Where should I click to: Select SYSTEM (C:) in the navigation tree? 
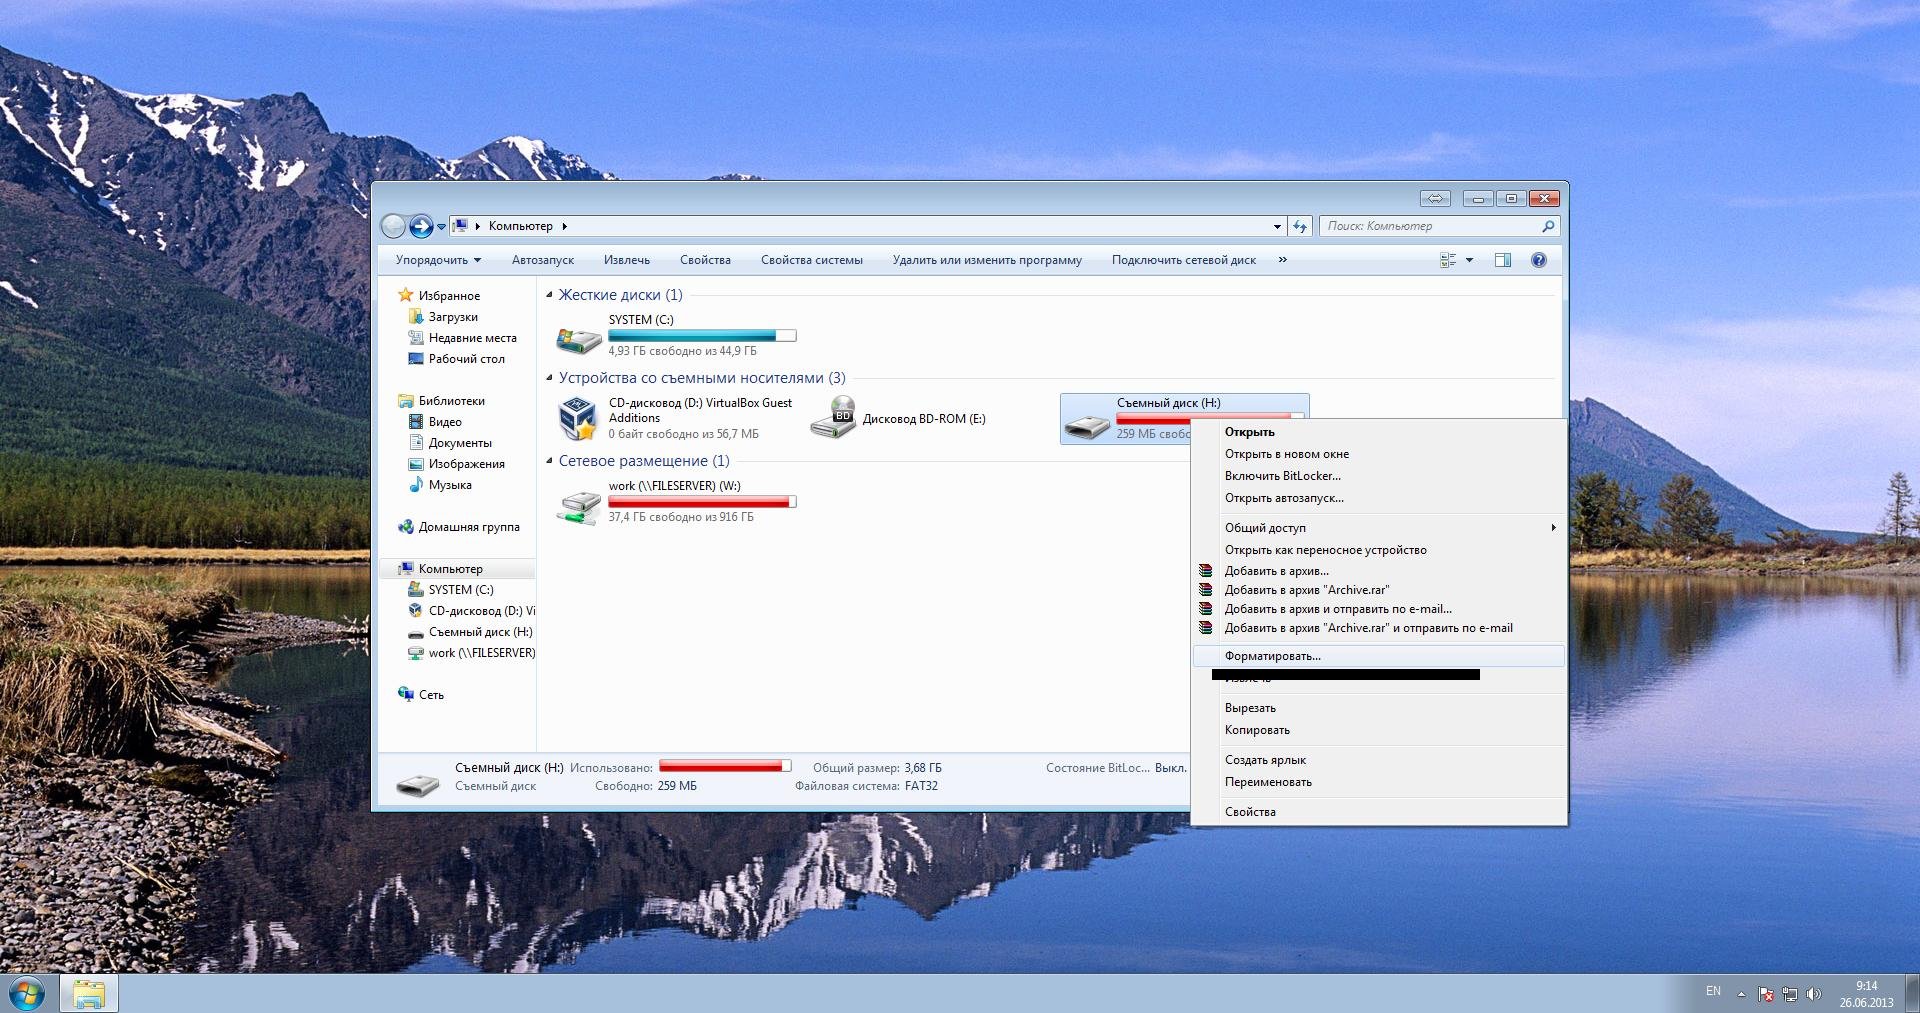tap(461, 590)
